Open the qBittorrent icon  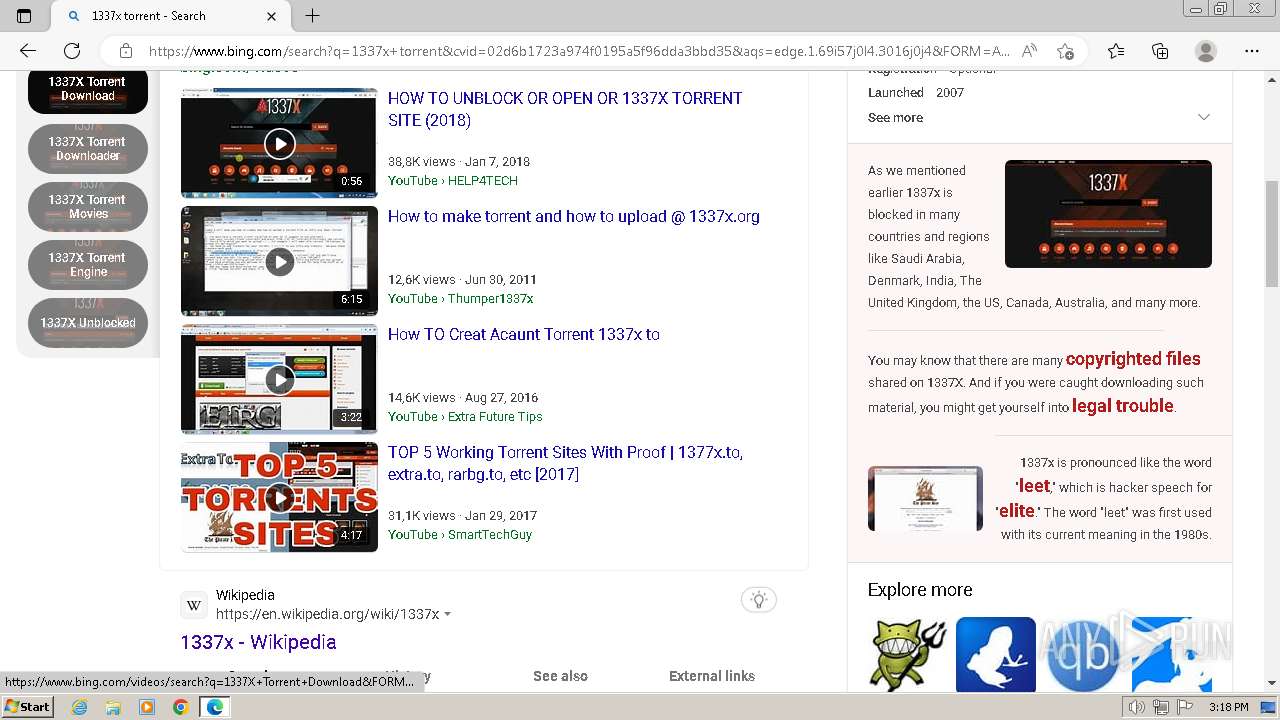coord(1084,654)
